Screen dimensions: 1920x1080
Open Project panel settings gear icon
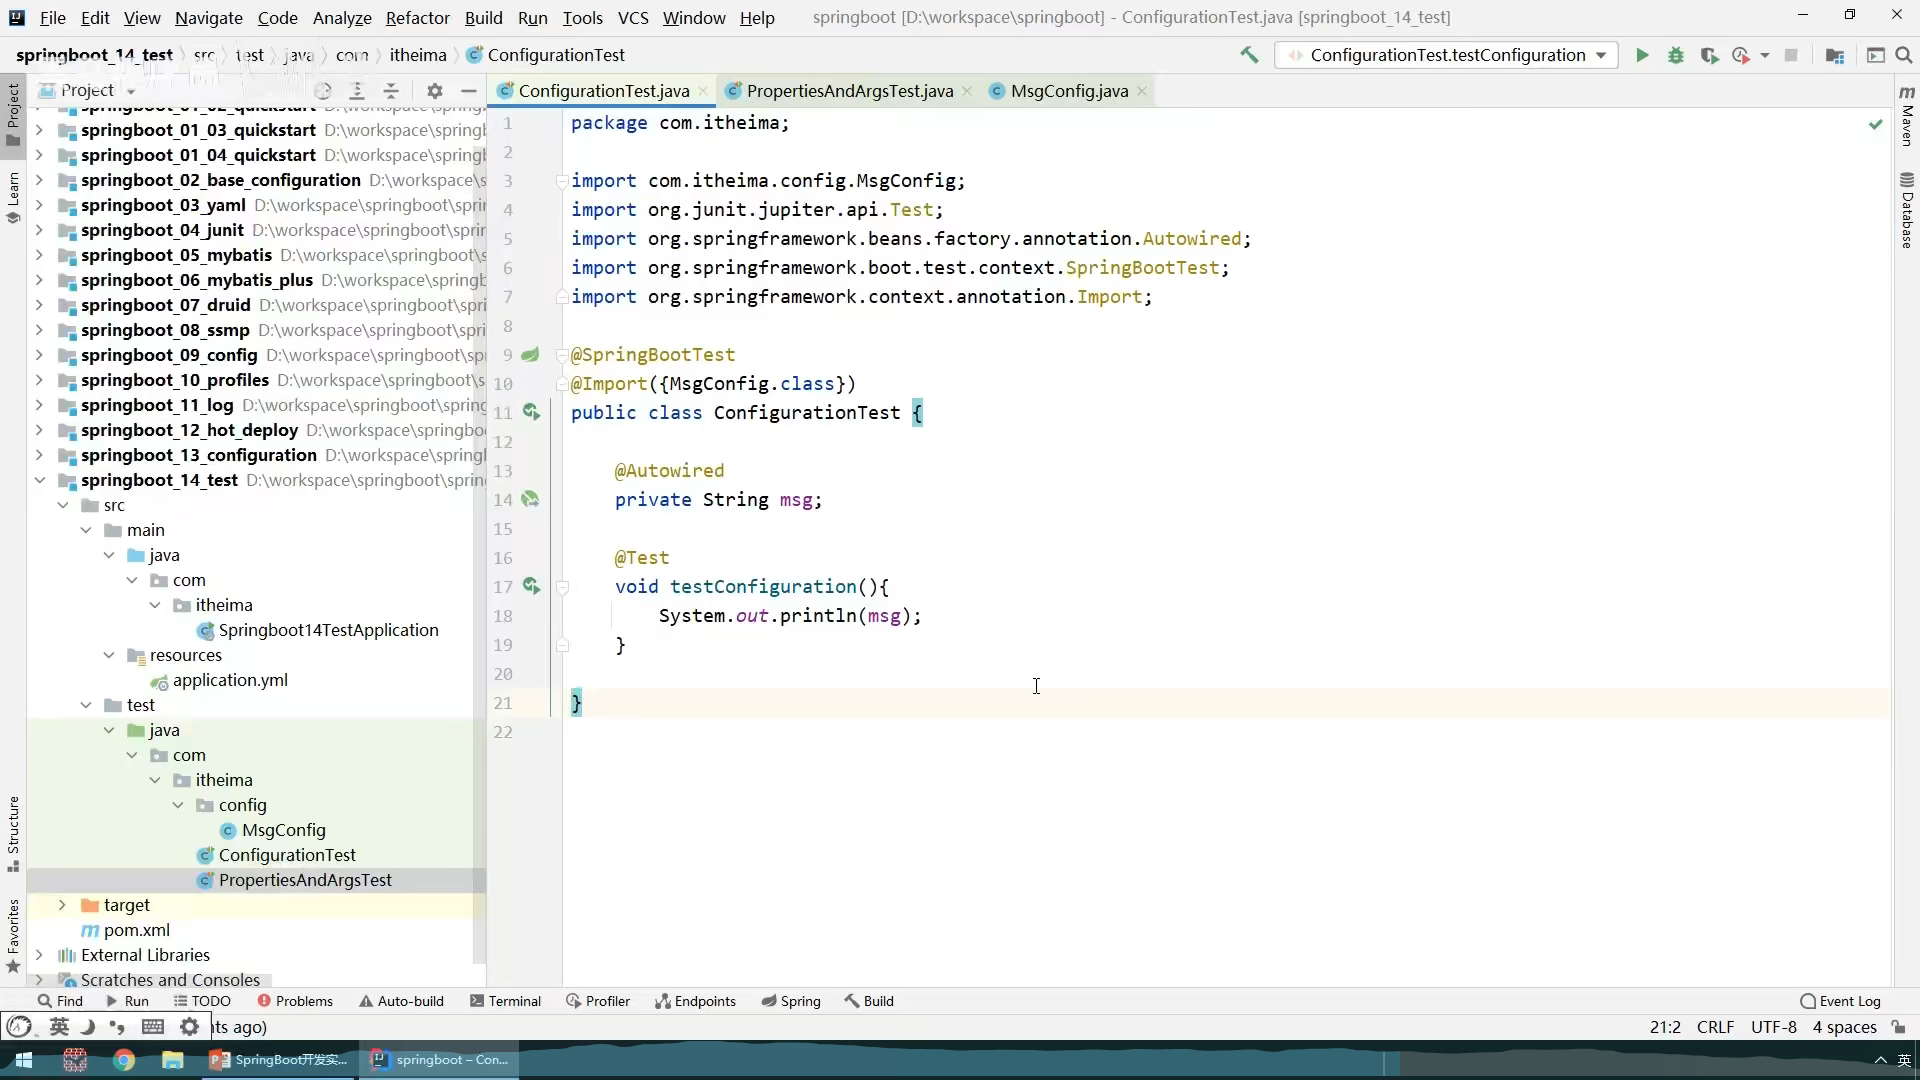(434, 91)
